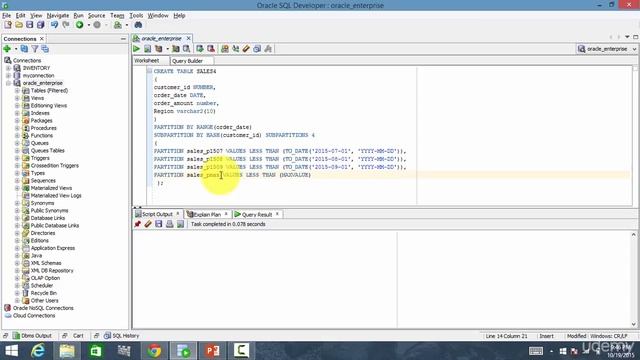Image resolution: width=640 pixels, height=360 pixels.
Task: Open the Cart panel
Action: click(78, 336)
